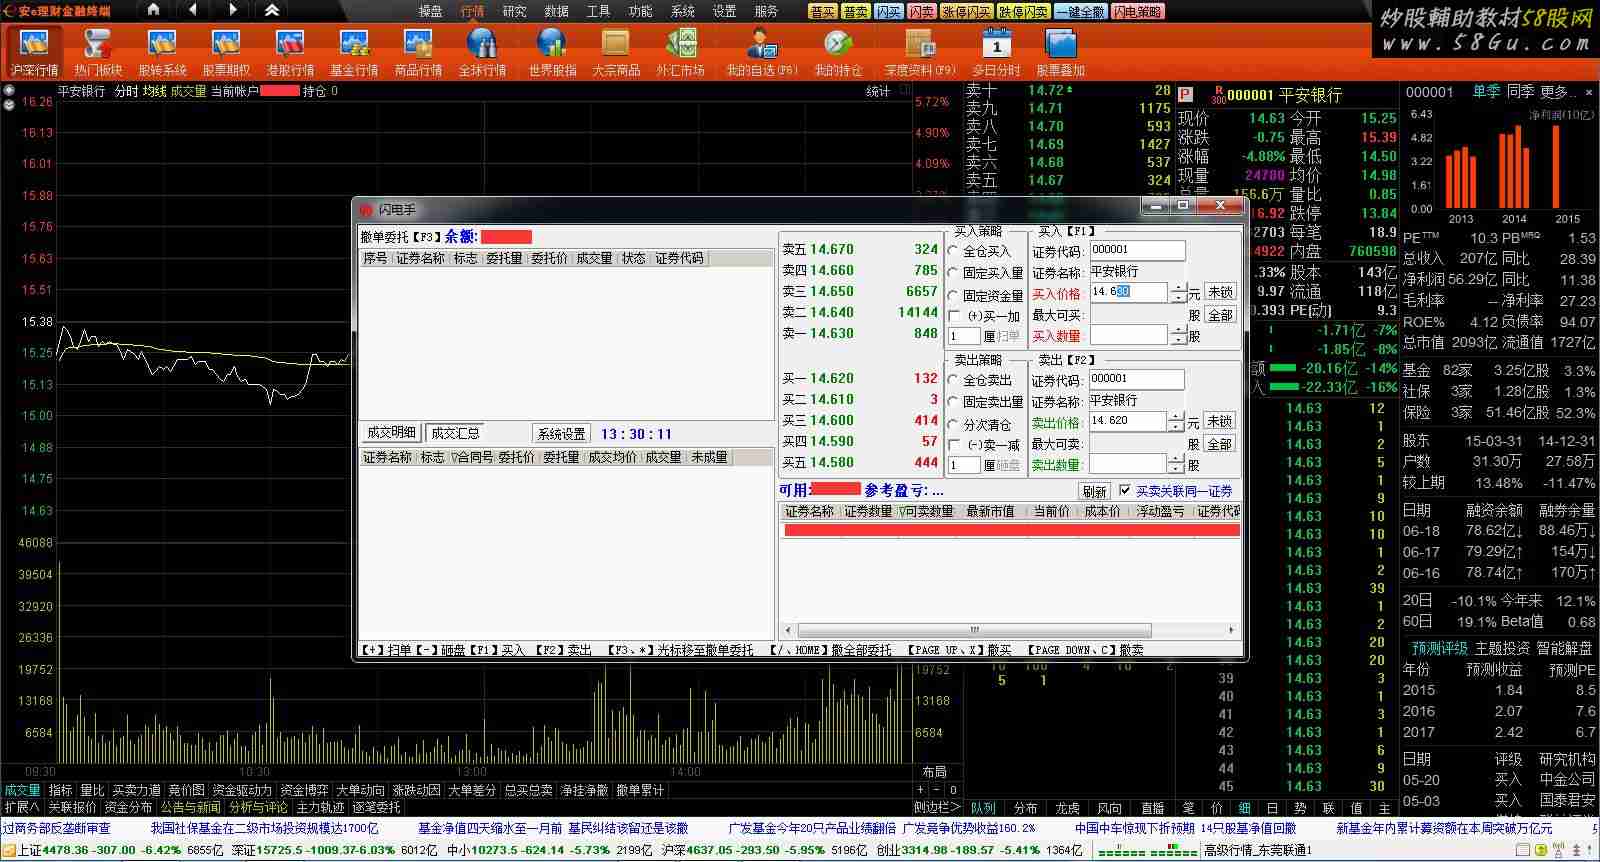Adjust 买入价格 spinner arrows
The width and height of the screenshot is (1600, 862).
pos(1177,292)
